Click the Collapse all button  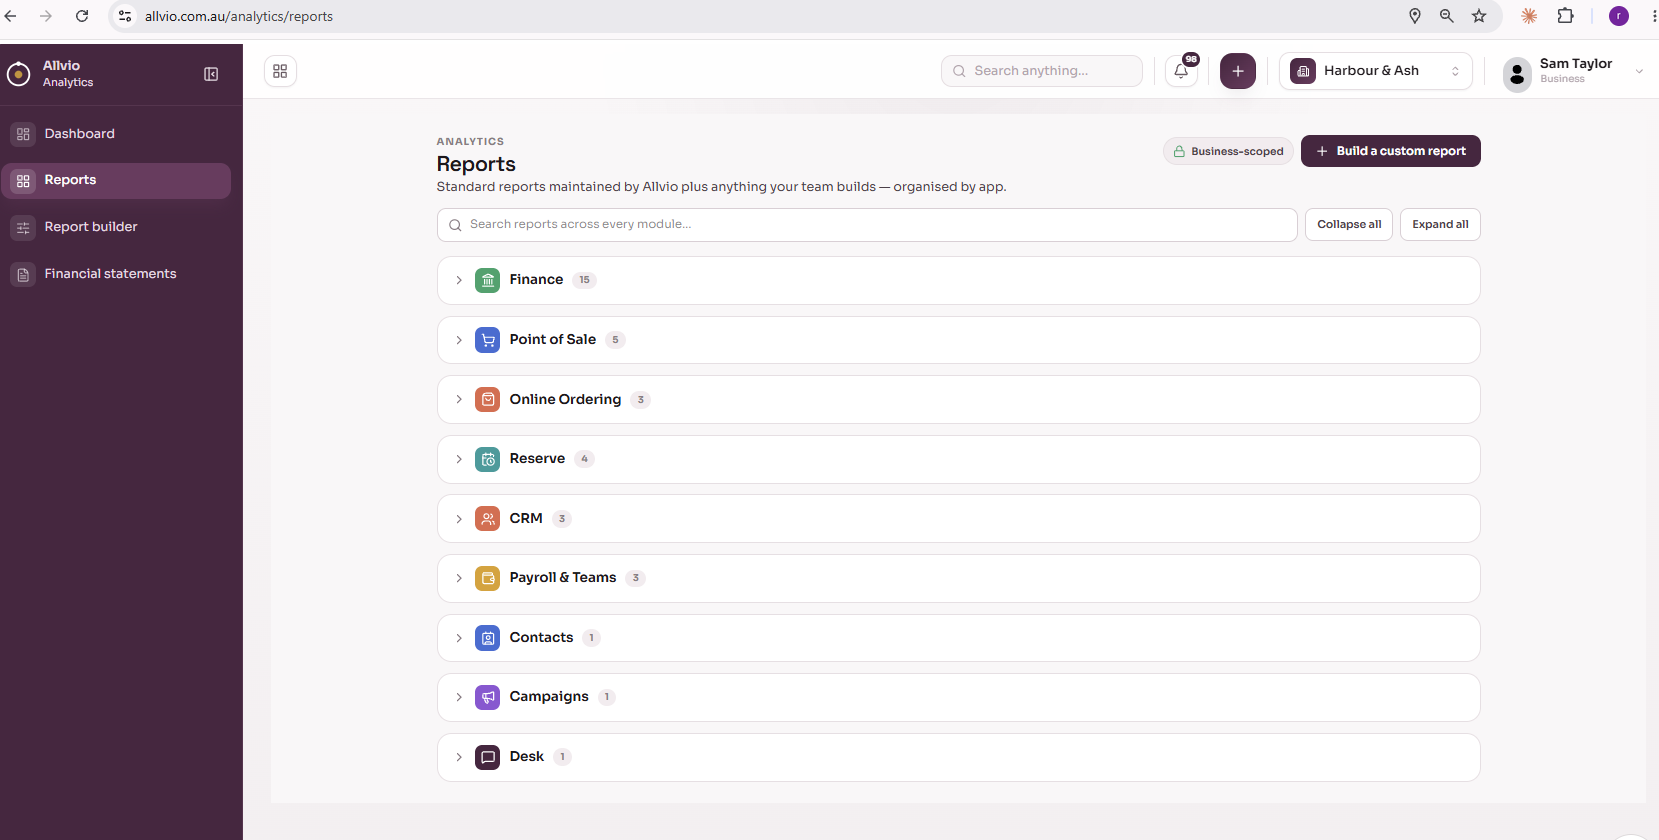(x=1349, y=225)
